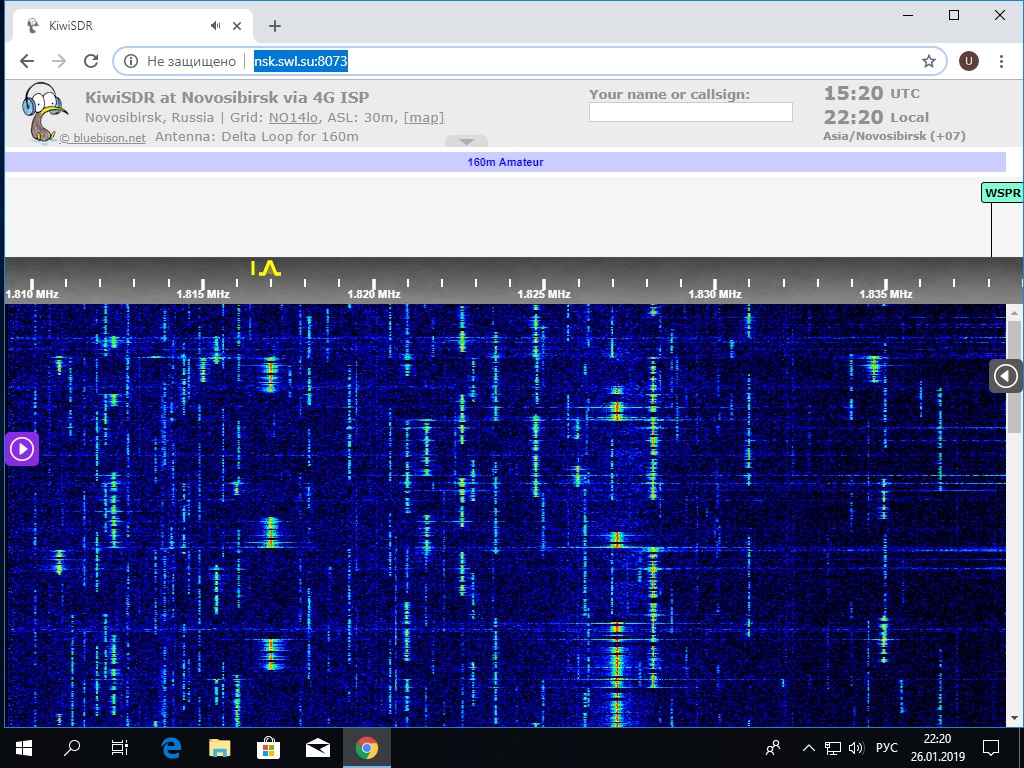Reload the page with the refresh icon
Image resolution: width=1024 pixels, height=768 pixels.
point(91,61)
